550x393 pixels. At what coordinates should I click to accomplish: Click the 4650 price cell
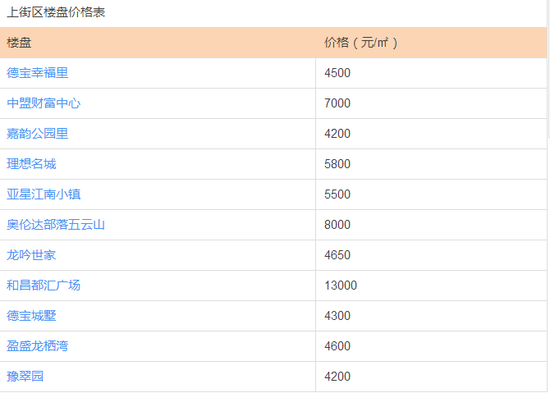pos(431,255)
